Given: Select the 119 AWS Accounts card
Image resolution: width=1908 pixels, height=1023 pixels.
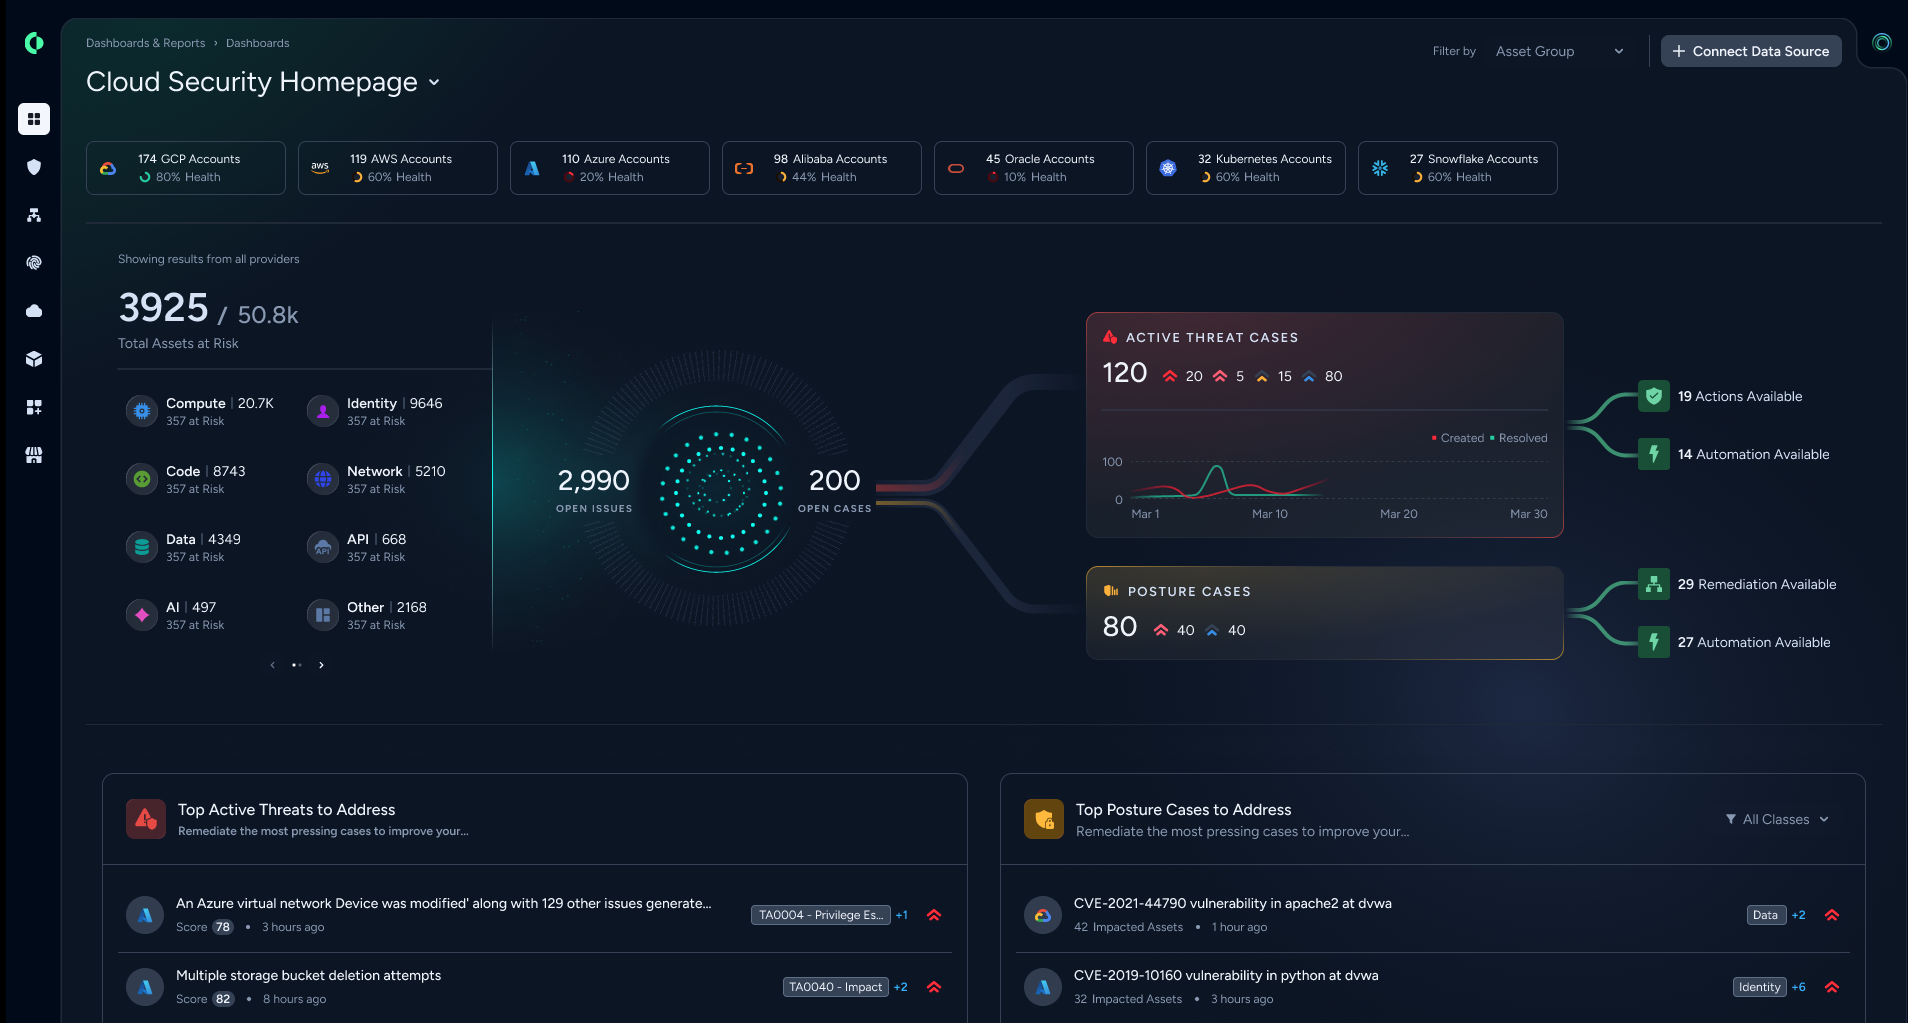Looking at the screenshot, I should (397, 168).
